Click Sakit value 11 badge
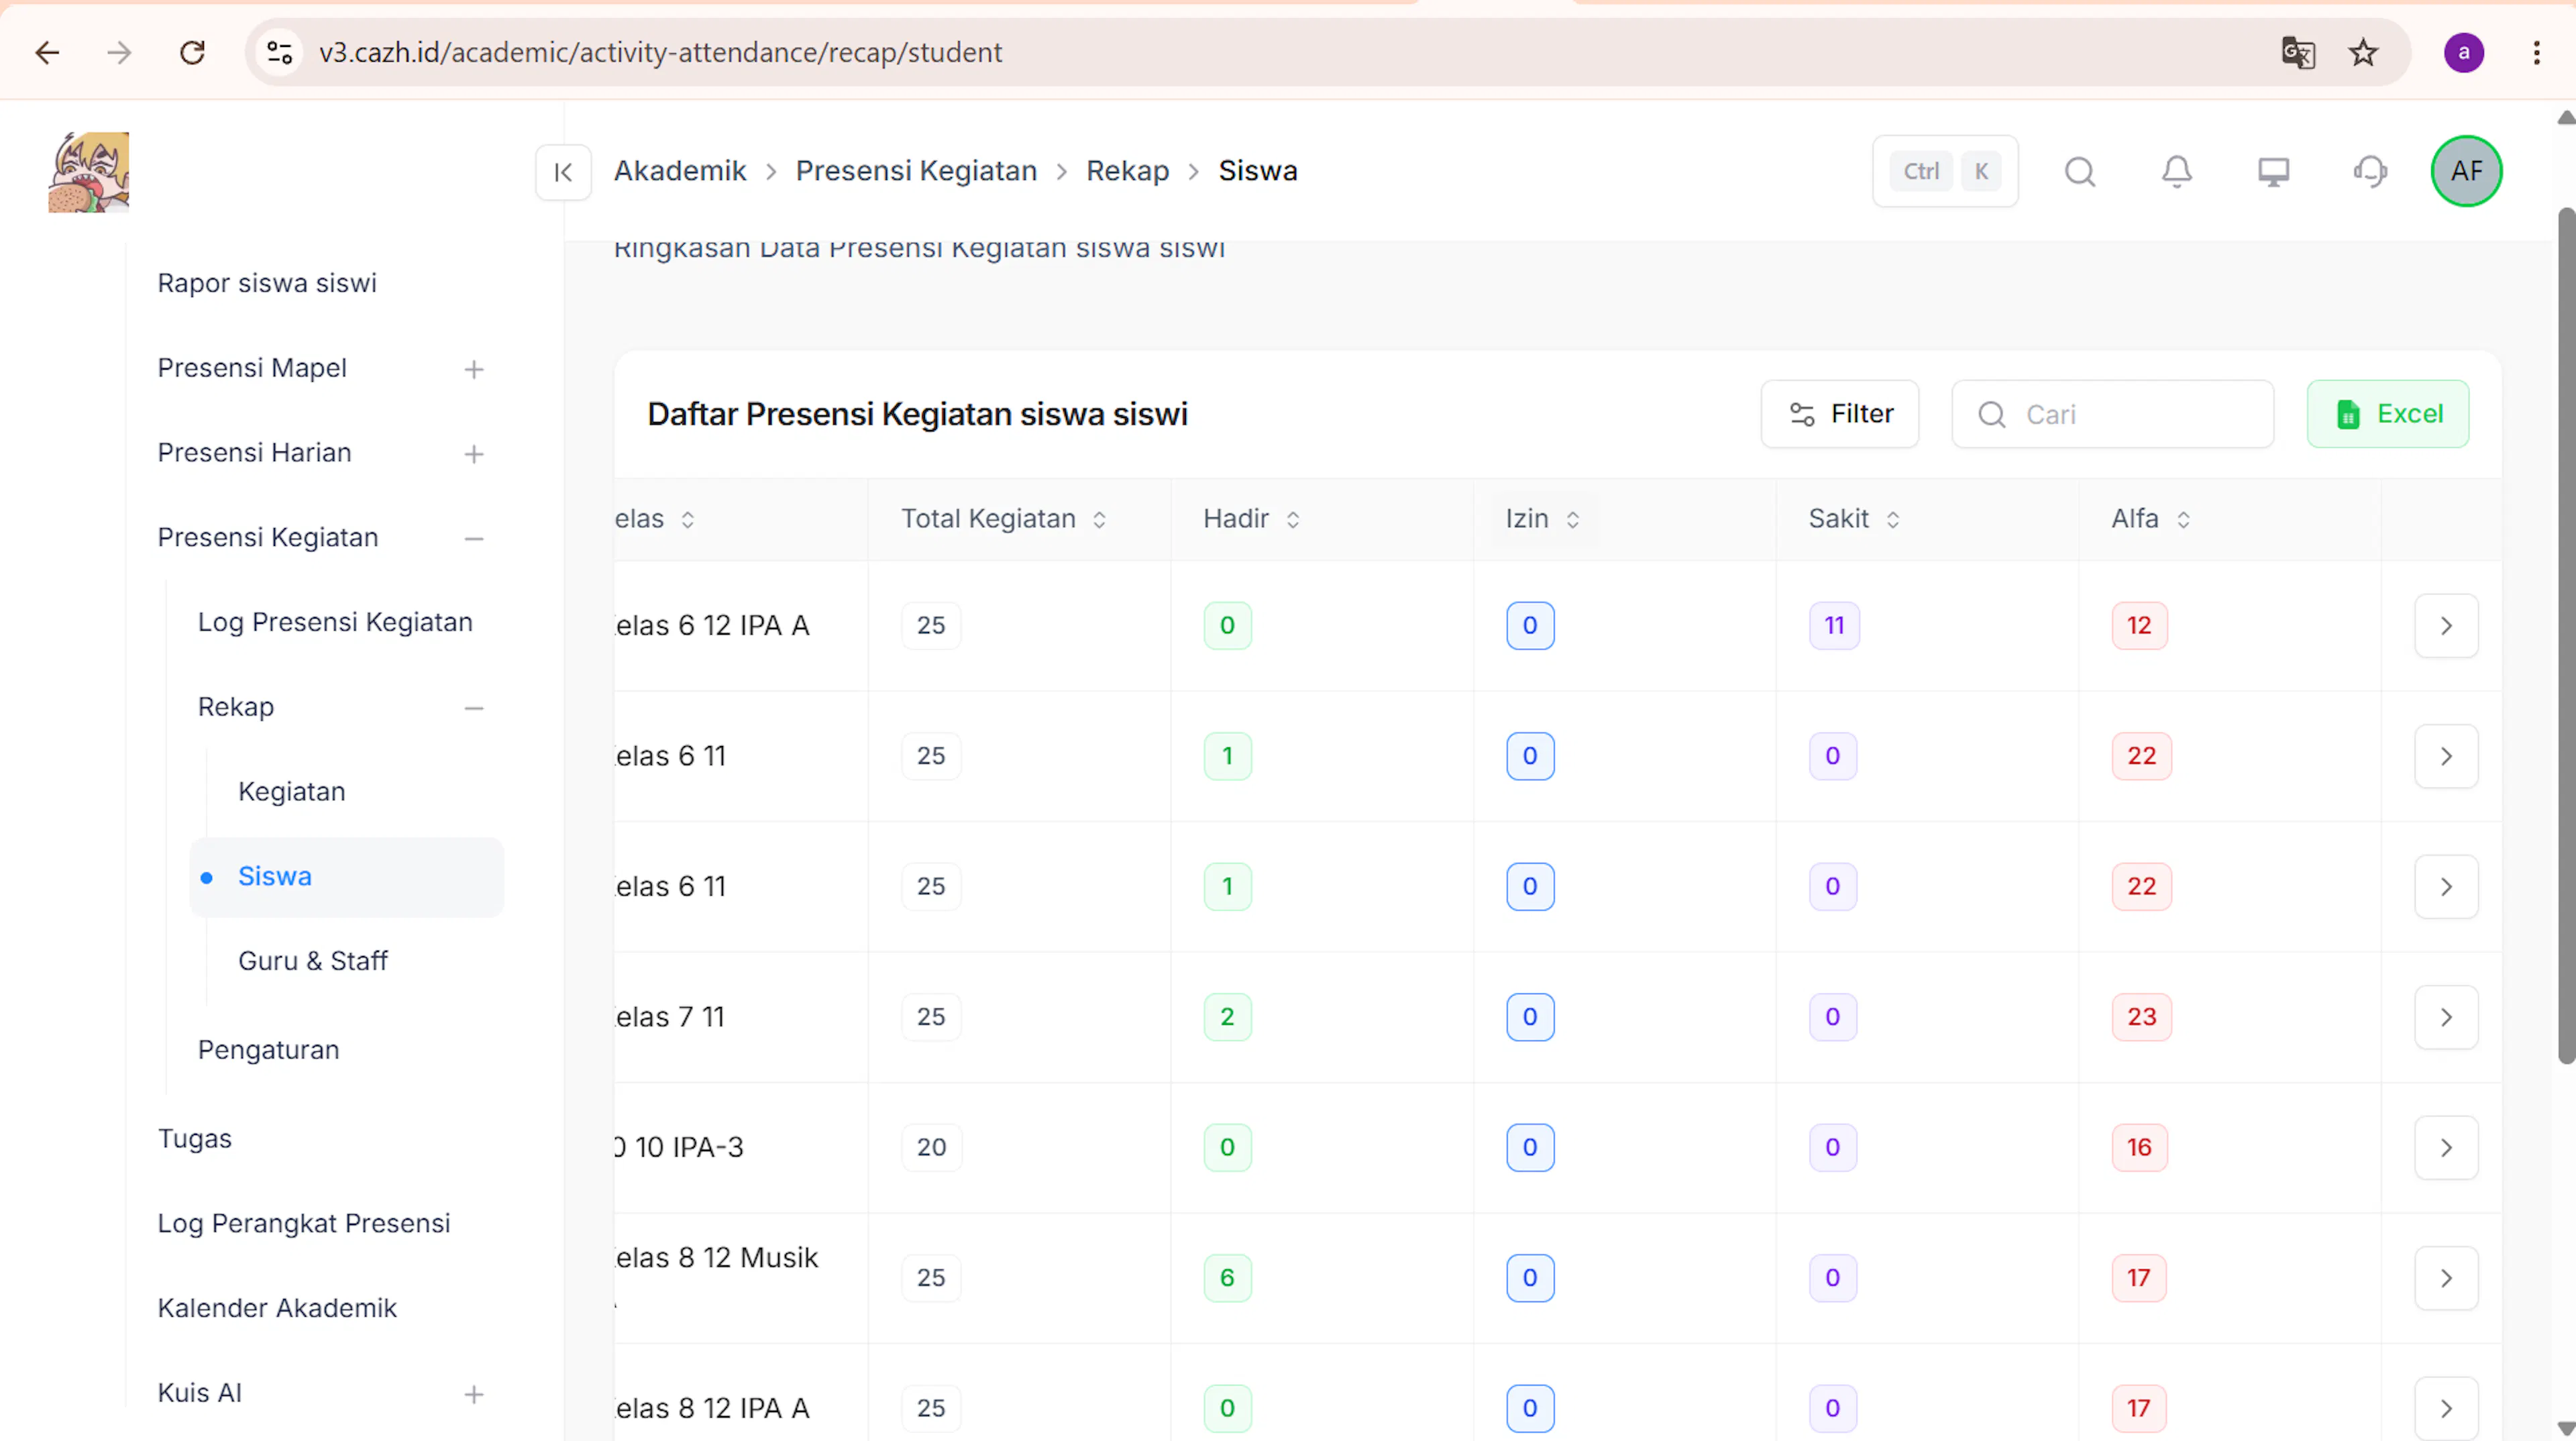 pyautogui.click(x=1834, y=625)
